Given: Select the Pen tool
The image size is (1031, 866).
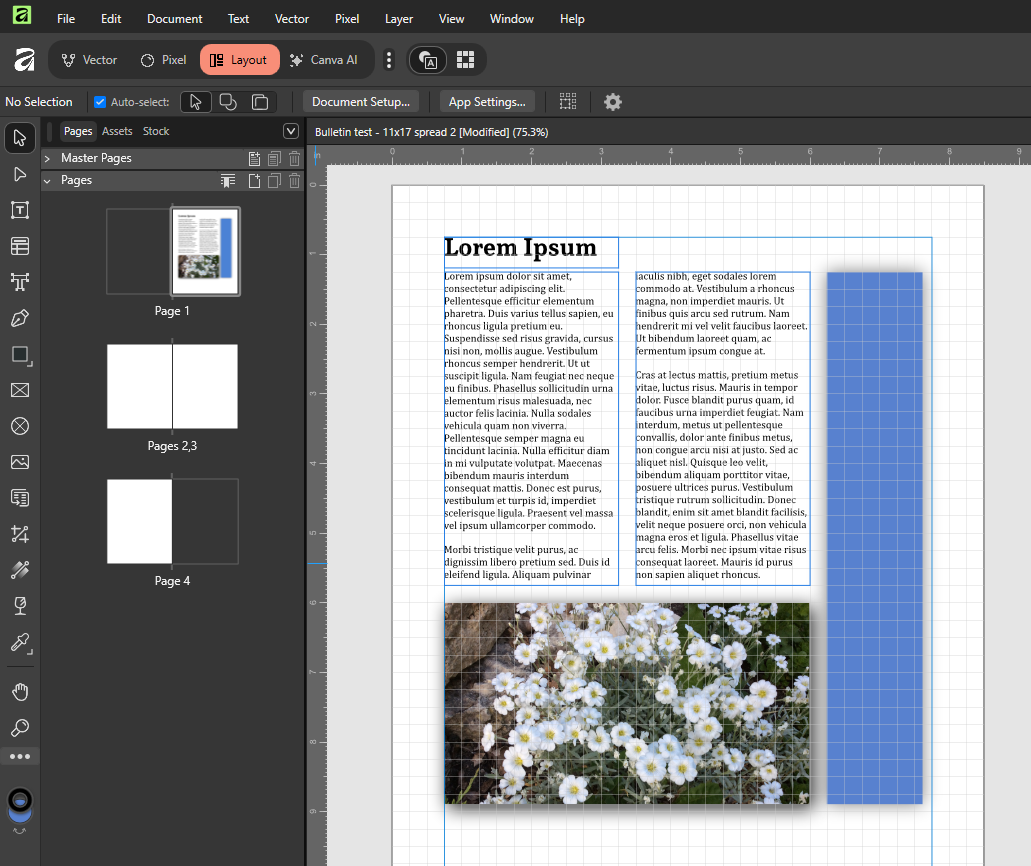Looking at the screenshot, I should (20, 318).
